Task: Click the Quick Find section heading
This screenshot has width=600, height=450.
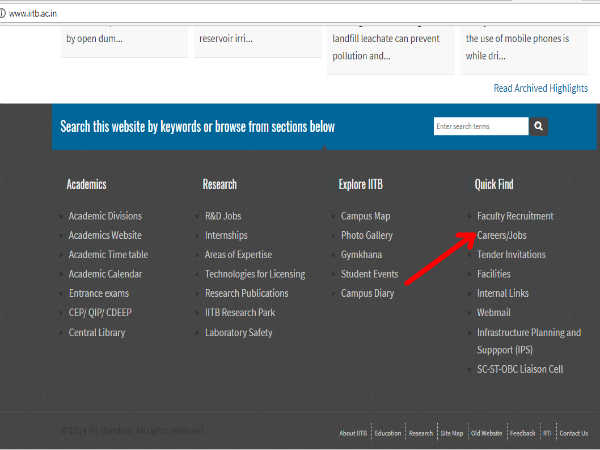Action: (x=494, y=184)
